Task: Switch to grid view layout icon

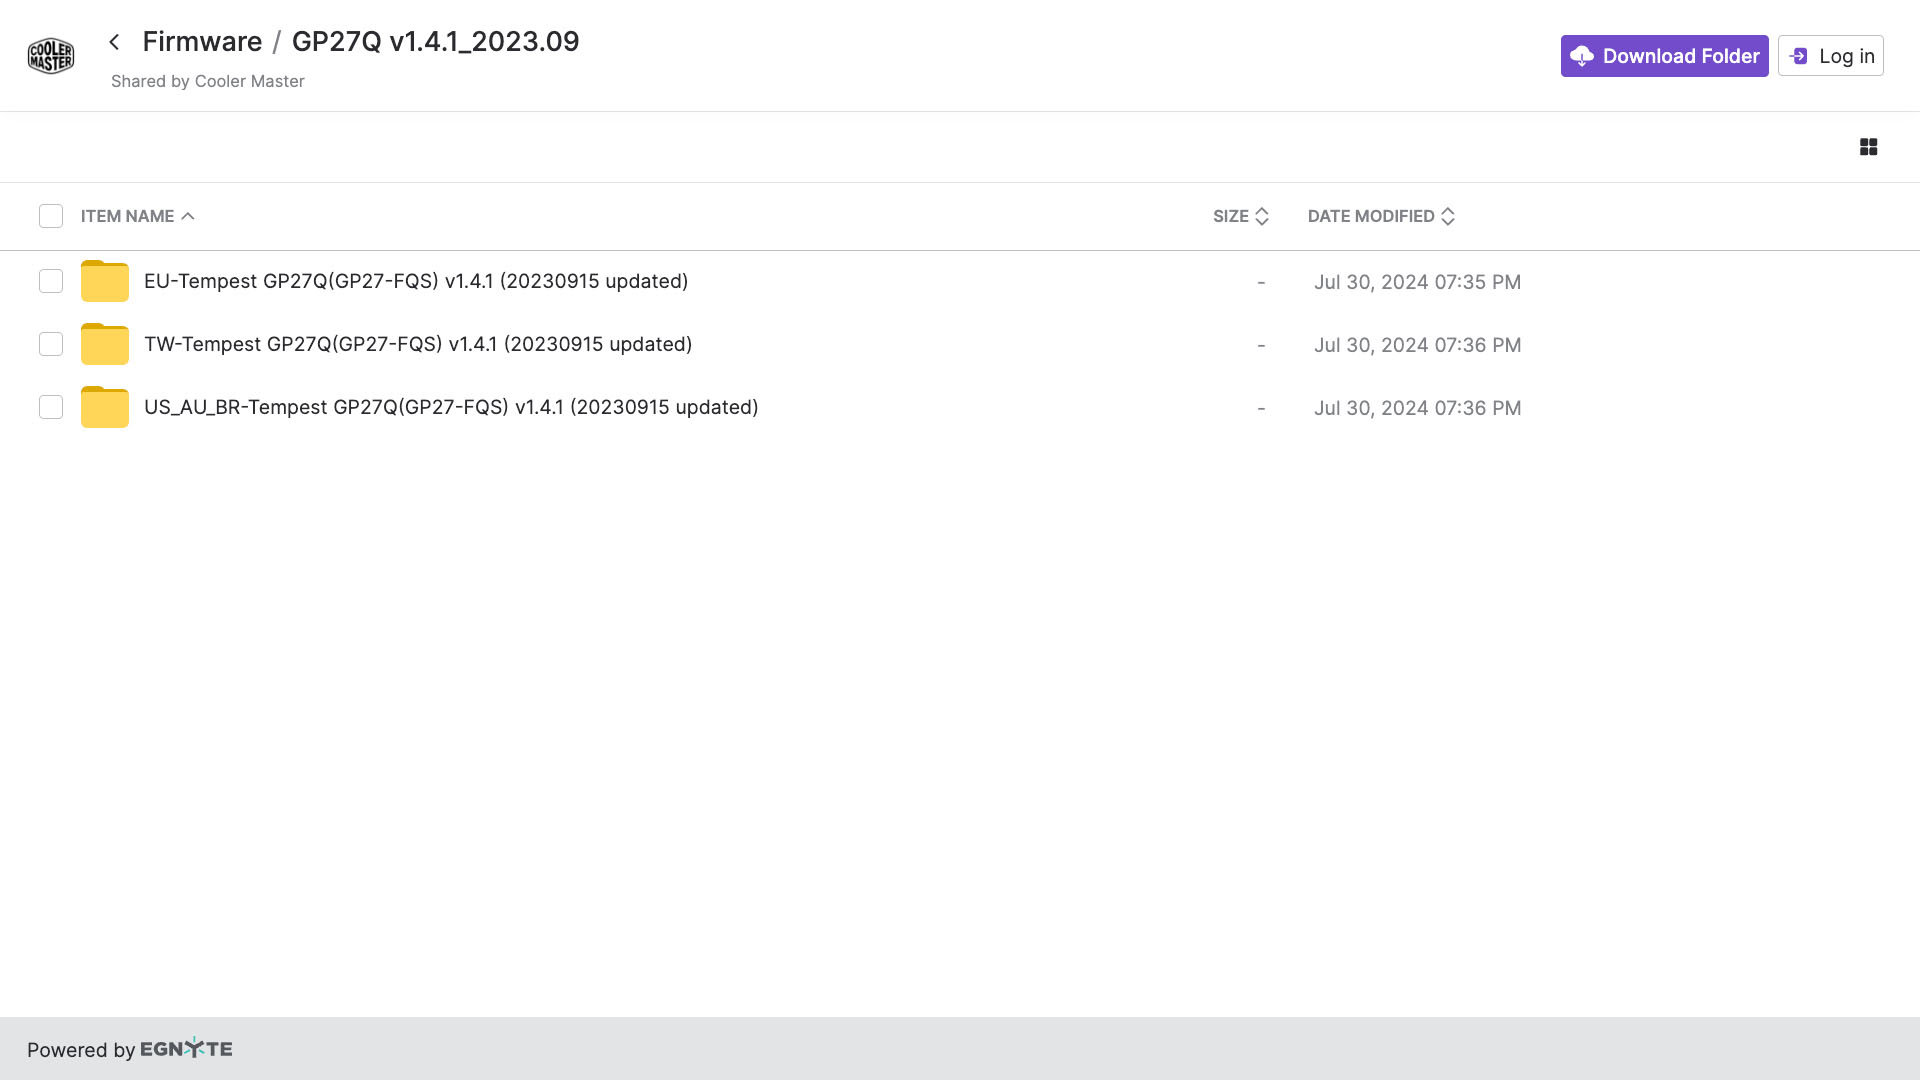Action: (1868, 147)
